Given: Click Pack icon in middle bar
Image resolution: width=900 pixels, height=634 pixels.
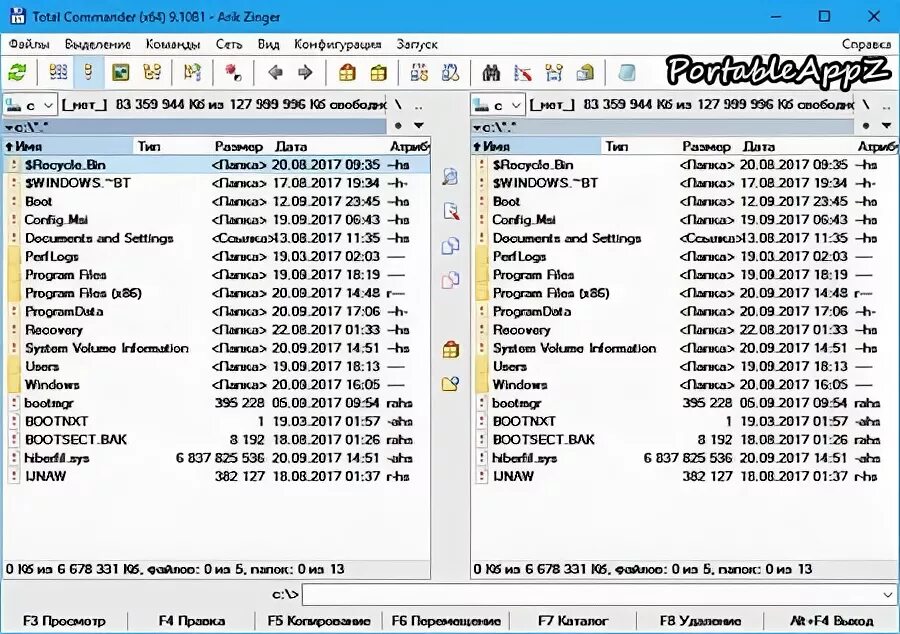Looking at the screenshot, I should tap(451, 349).
